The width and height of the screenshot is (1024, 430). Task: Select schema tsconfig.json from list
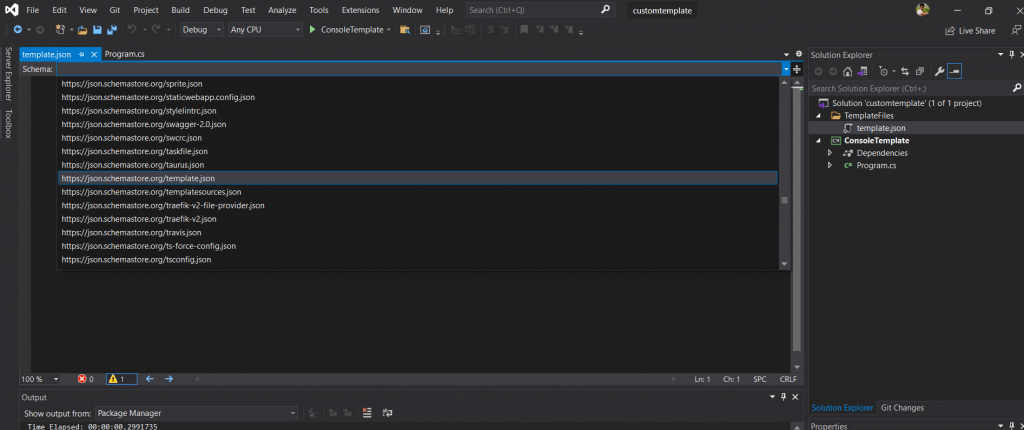418,259
